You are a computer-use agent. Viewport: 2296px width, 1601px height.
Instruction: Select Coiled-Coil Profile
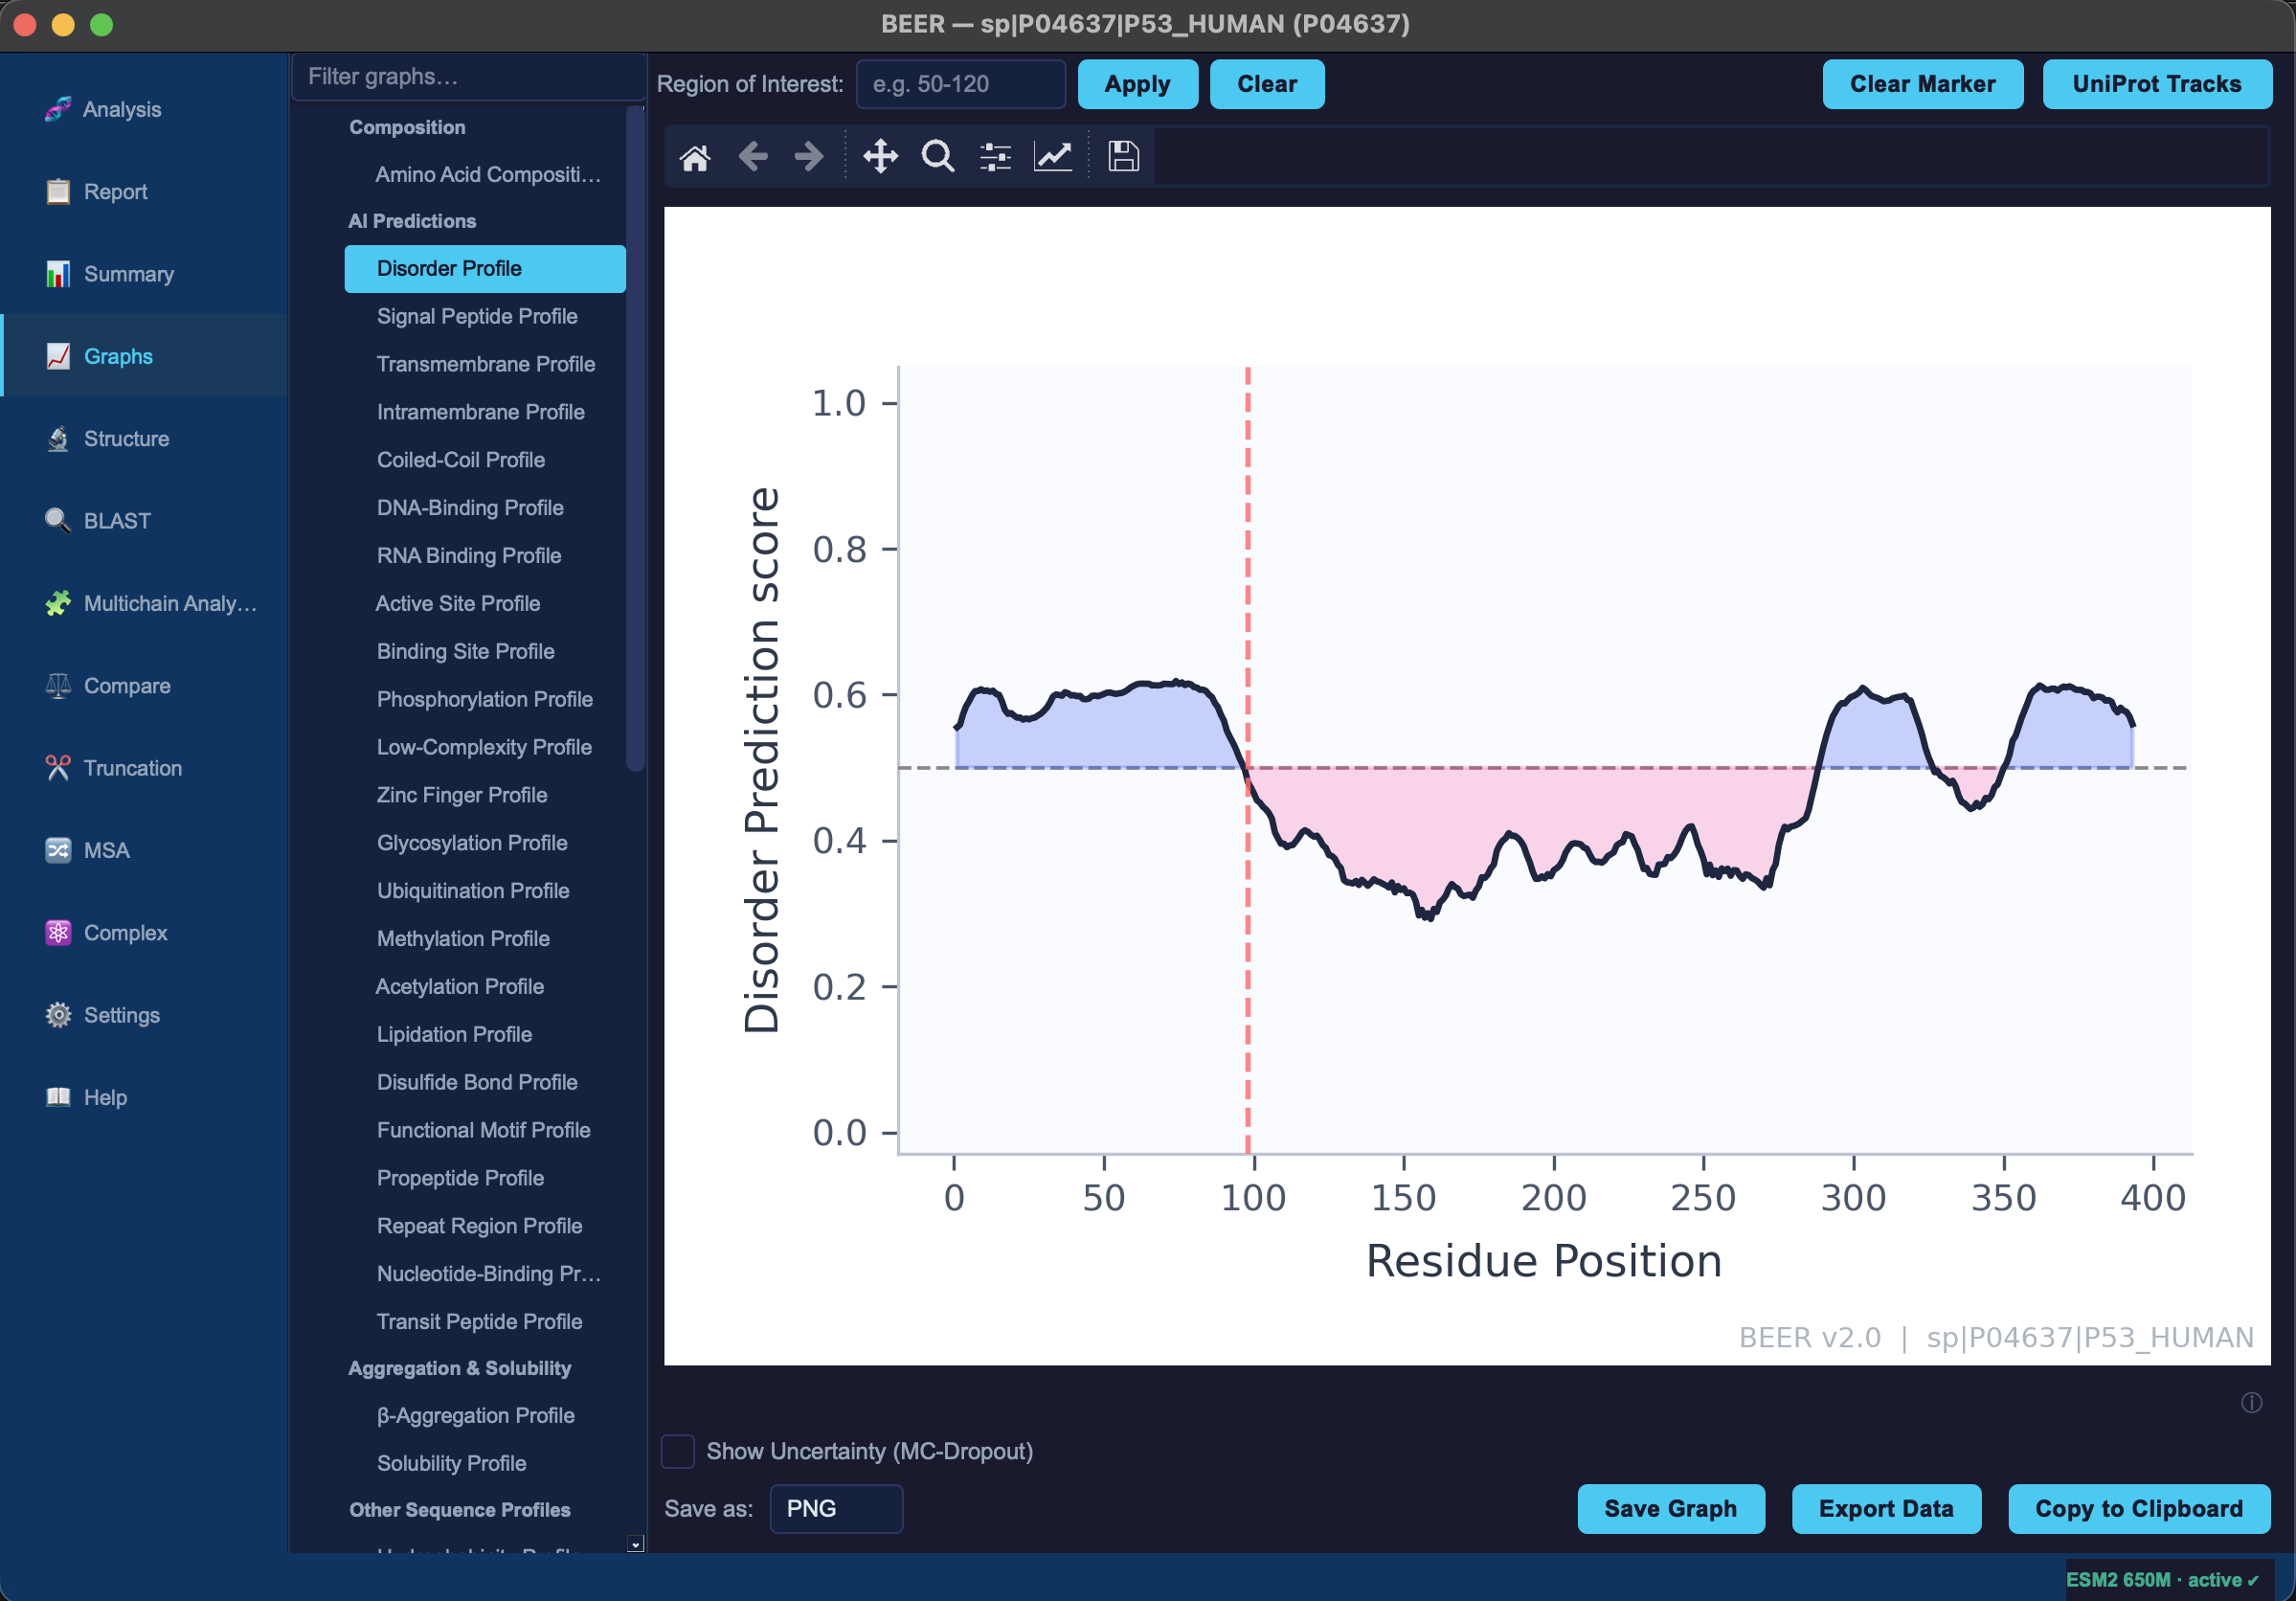tap(485, 460)
